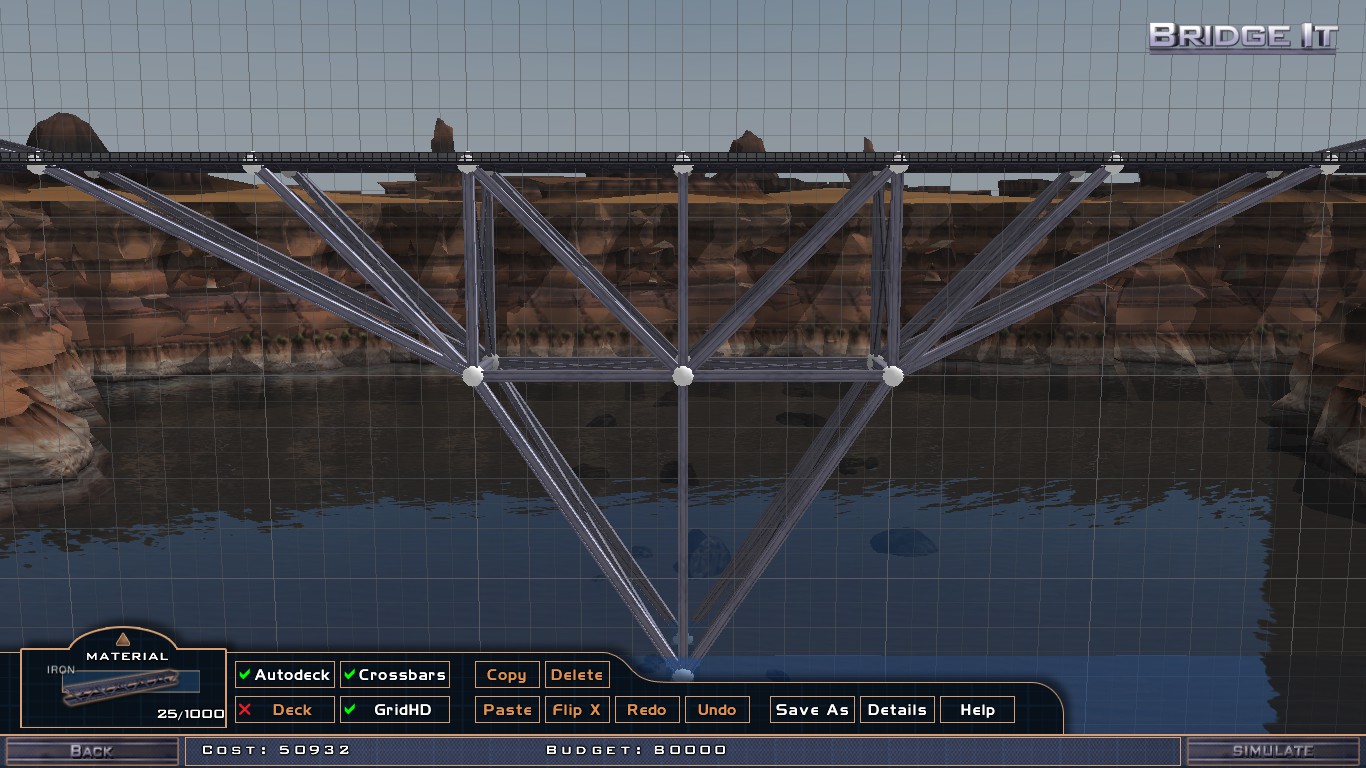
Task: Click the Redo button
Action: (x=647, y=710)
